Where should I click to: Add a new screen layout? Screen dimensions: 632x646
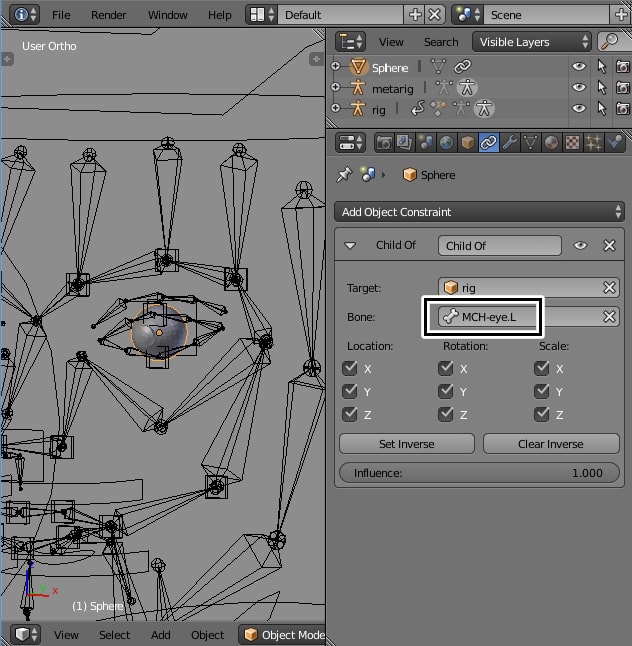[x=414, y=15]
